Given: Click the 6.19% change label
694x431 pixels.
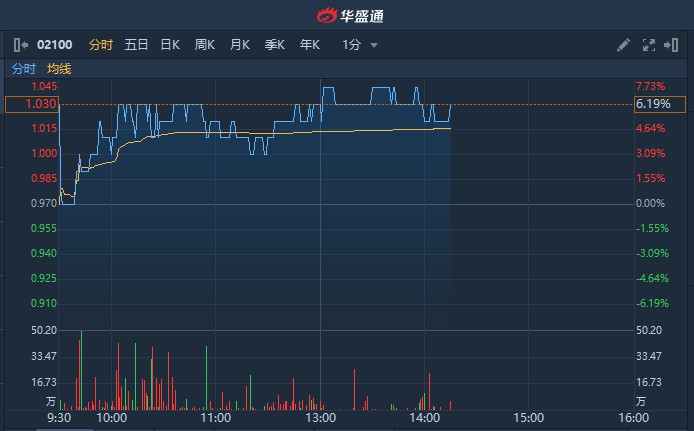Looking at the screenshot, I should (659, 104).
